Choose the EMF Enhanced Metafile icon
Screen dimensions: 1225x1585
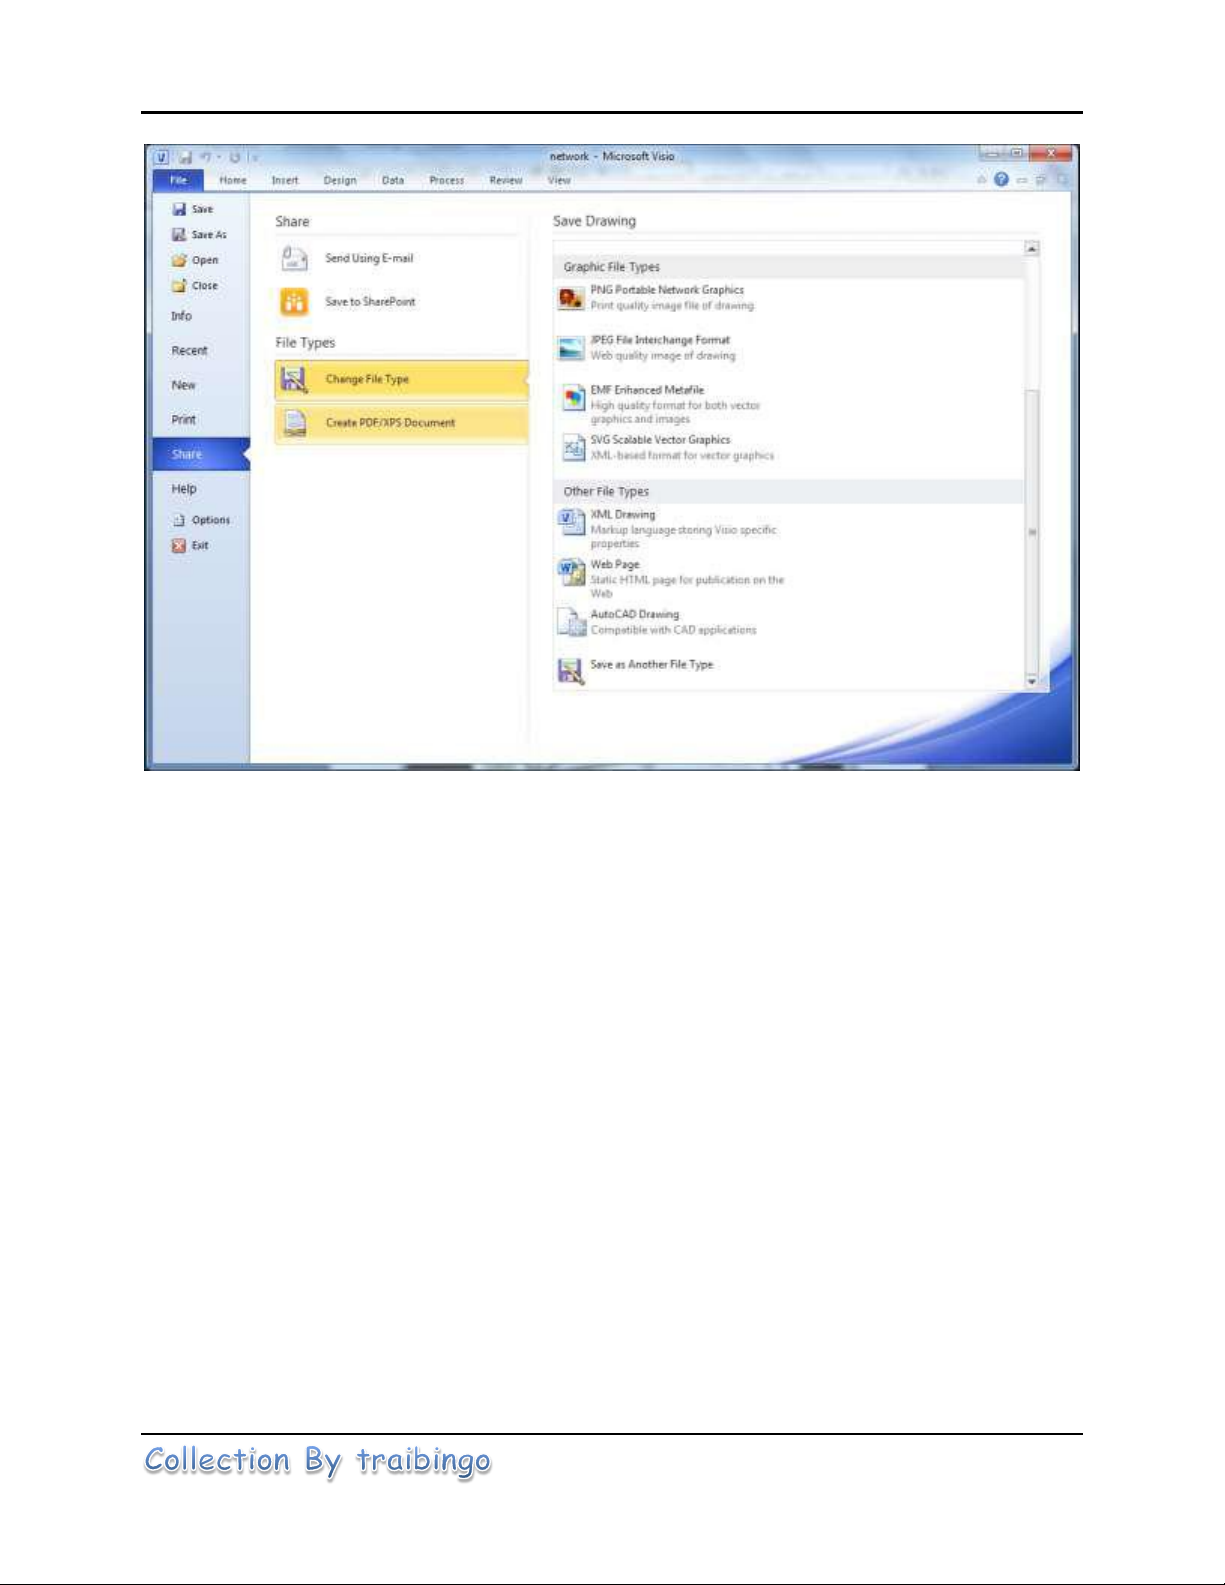point(572,399)
